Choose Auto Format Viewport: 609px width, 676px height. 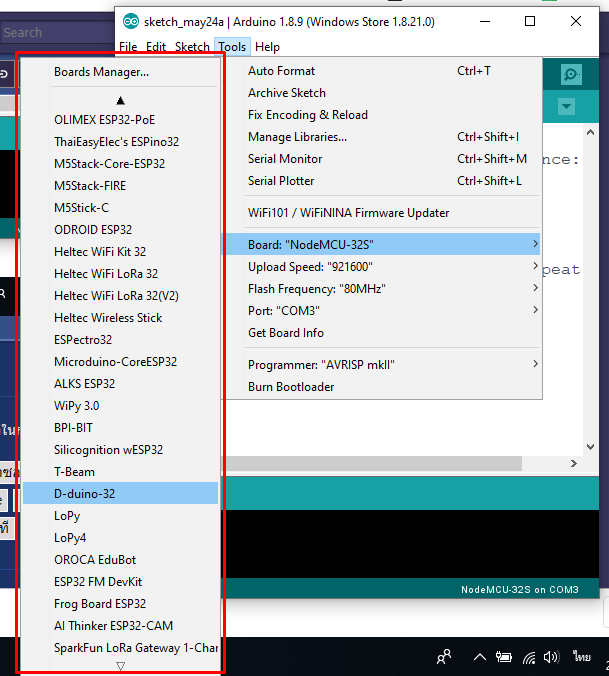[x=383, y=71]
